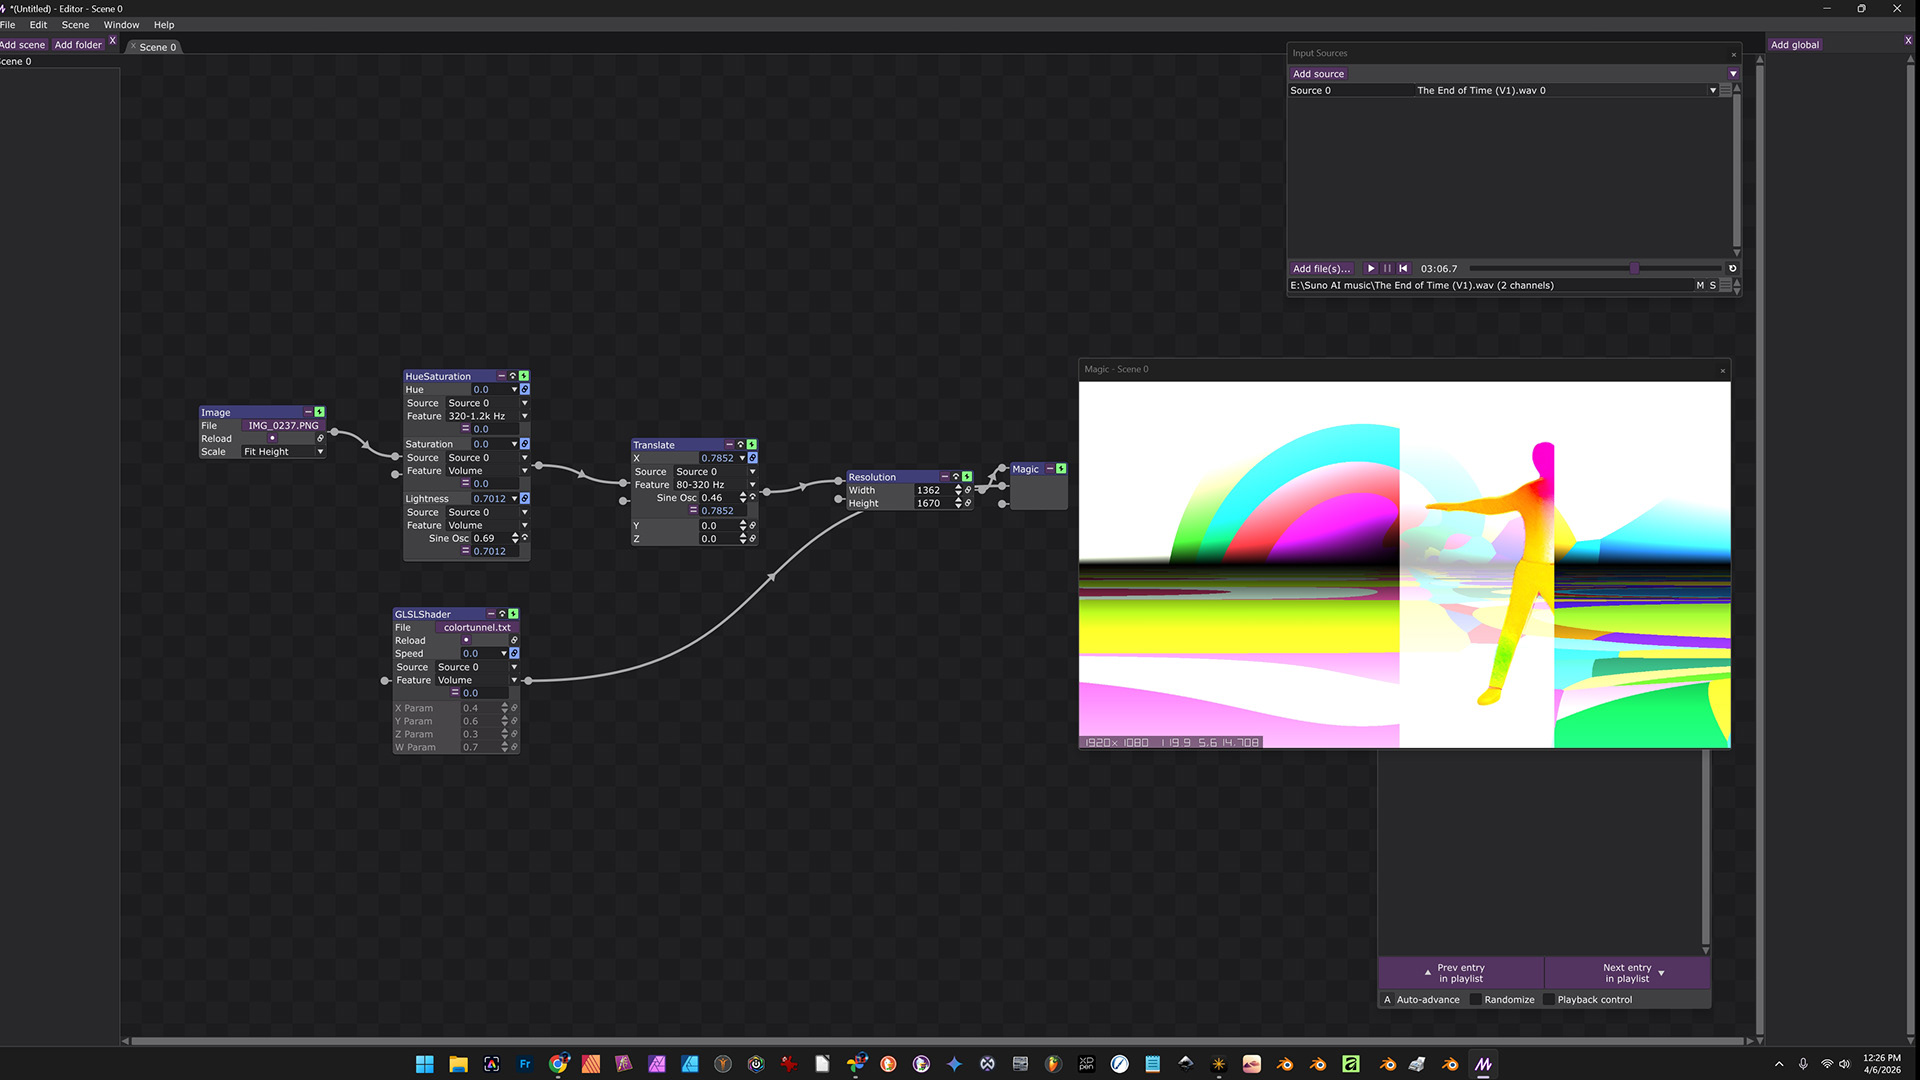1920x1080 pixels.
Task: Toggle the green enable button on Translate node
Action: (x=752, y=445)
